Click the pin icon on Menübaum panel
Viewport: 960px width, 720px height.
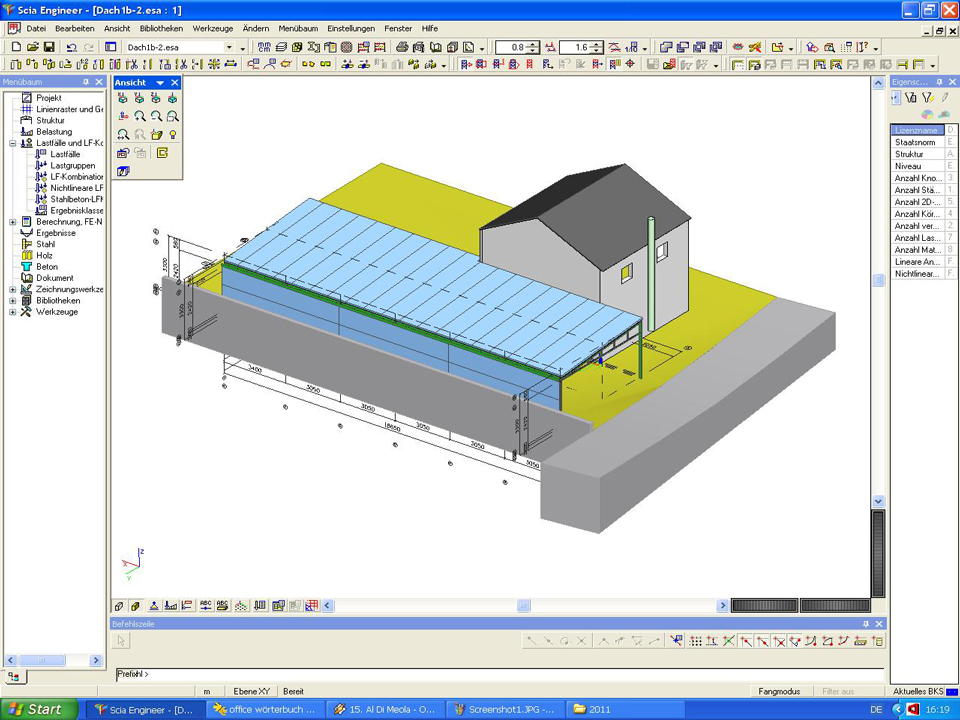pos(85,82)
